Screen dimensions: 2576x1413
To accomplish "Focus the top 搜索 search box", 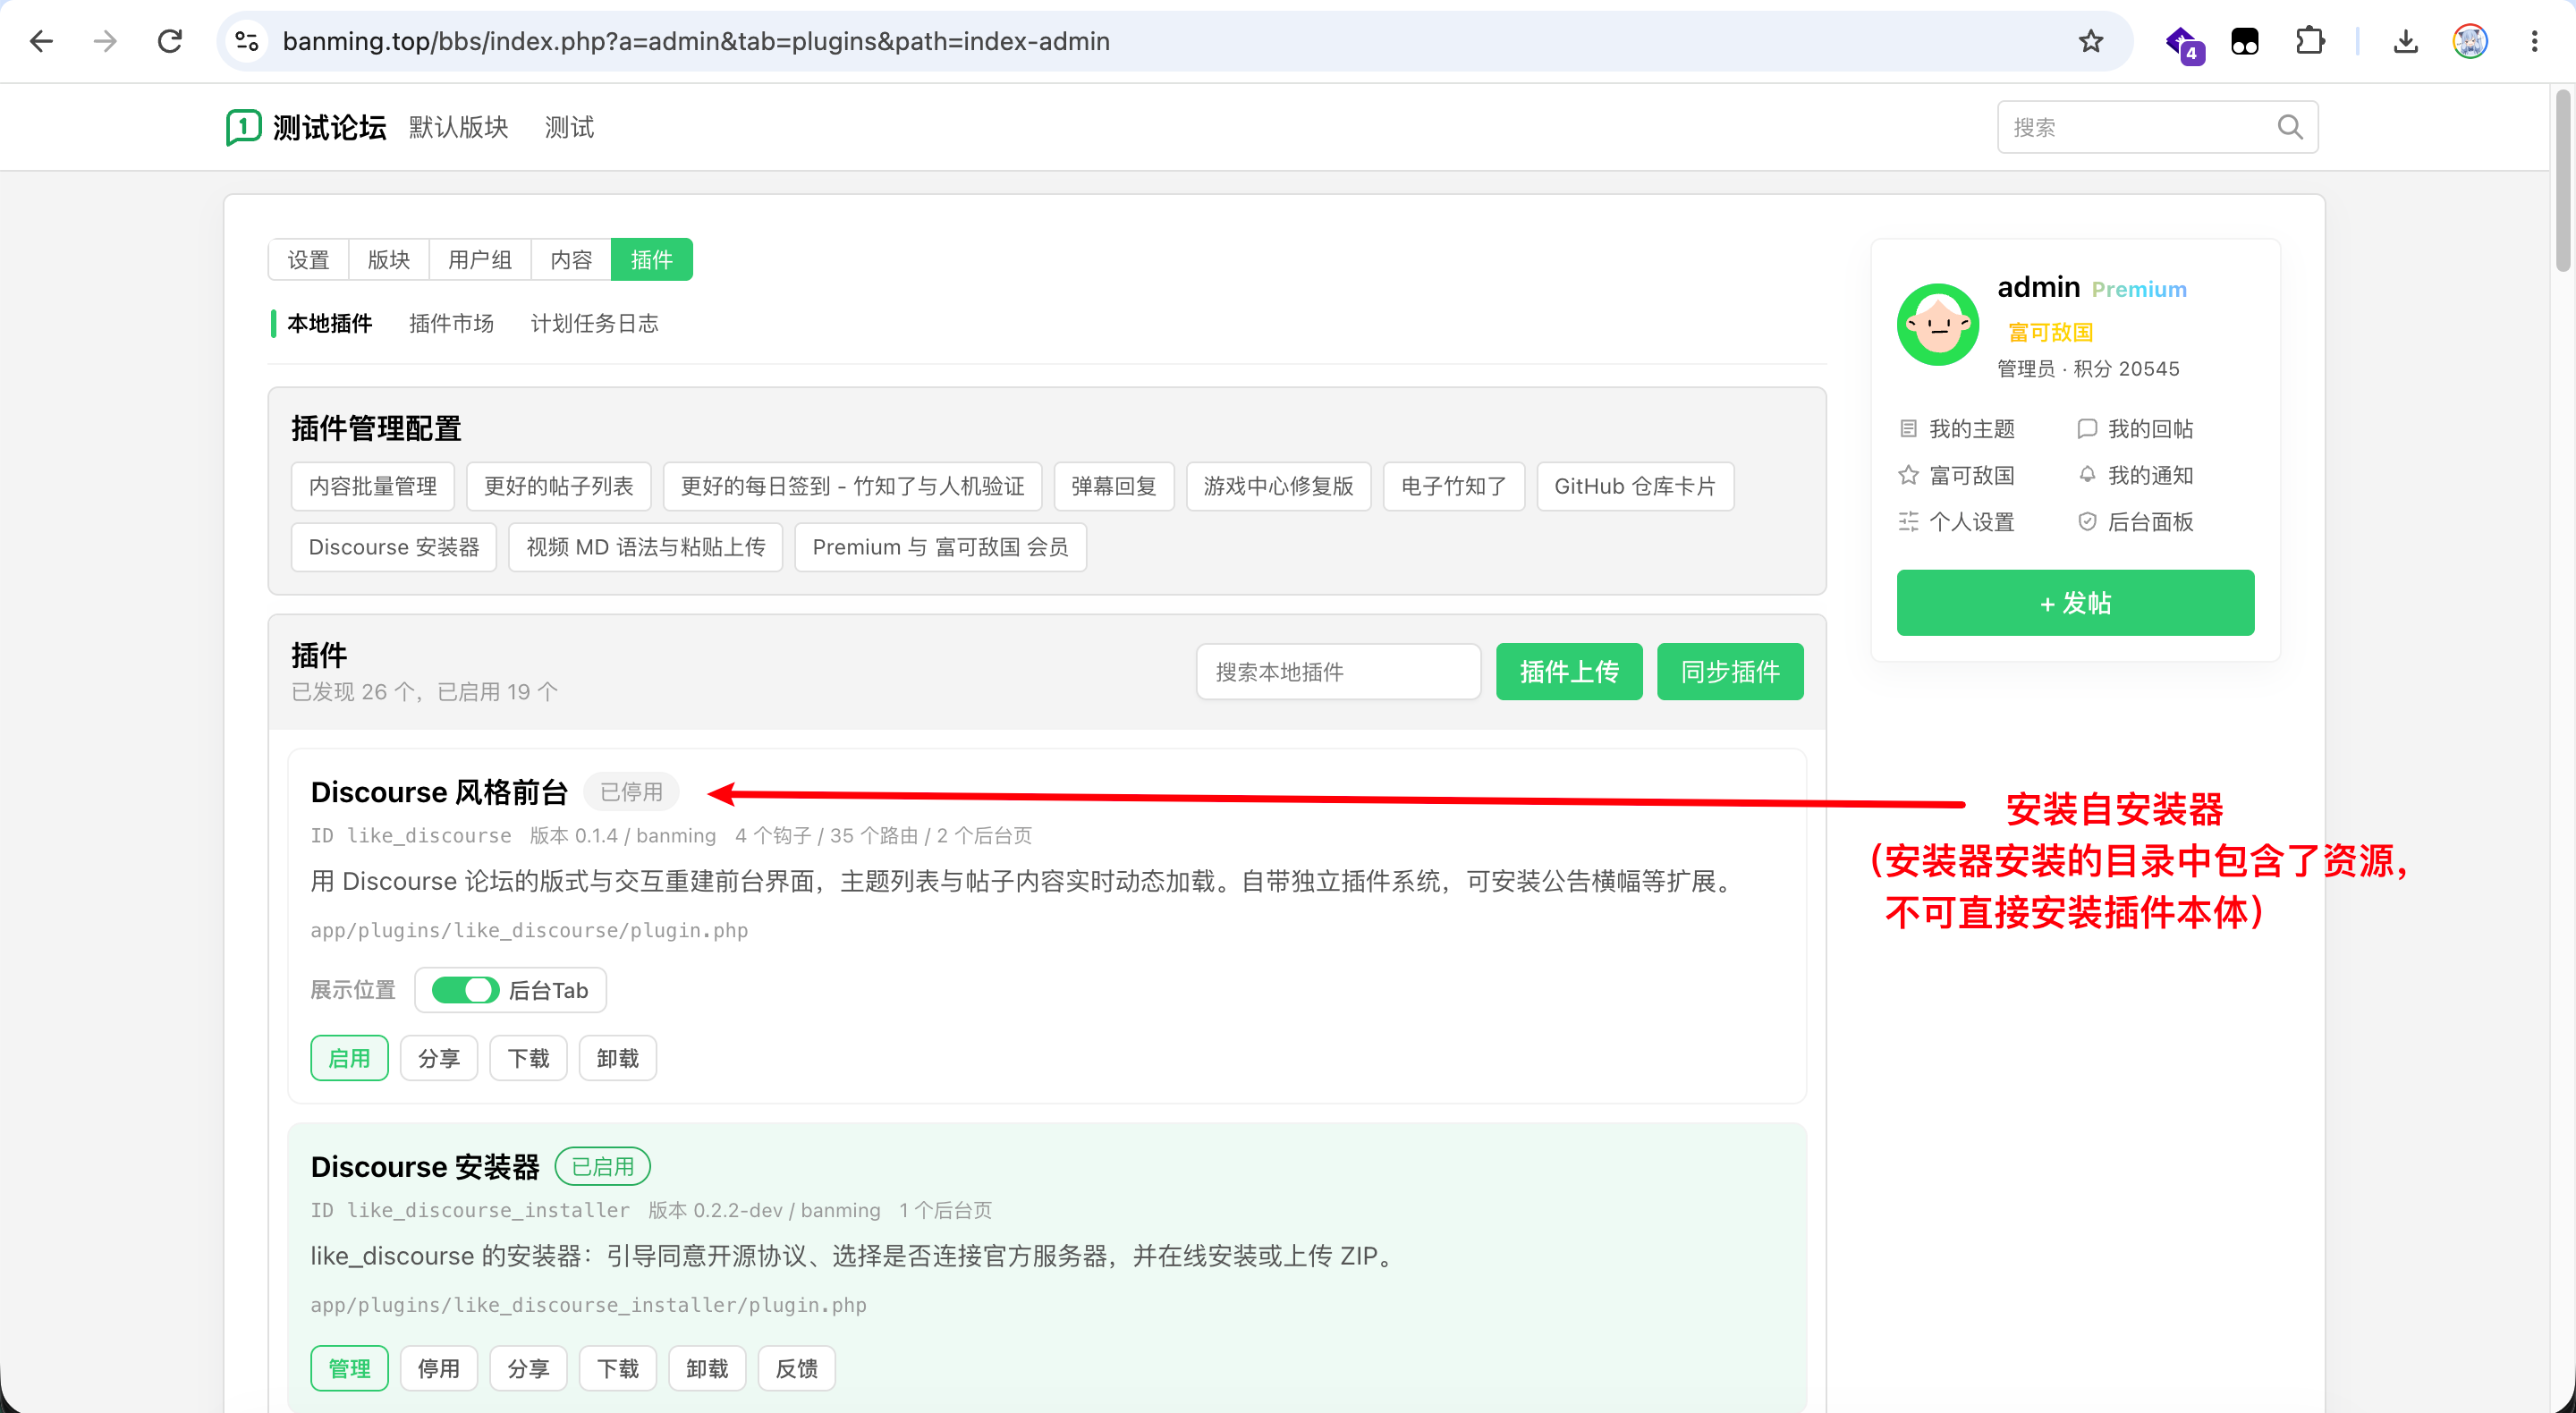I will (2157, 127).
